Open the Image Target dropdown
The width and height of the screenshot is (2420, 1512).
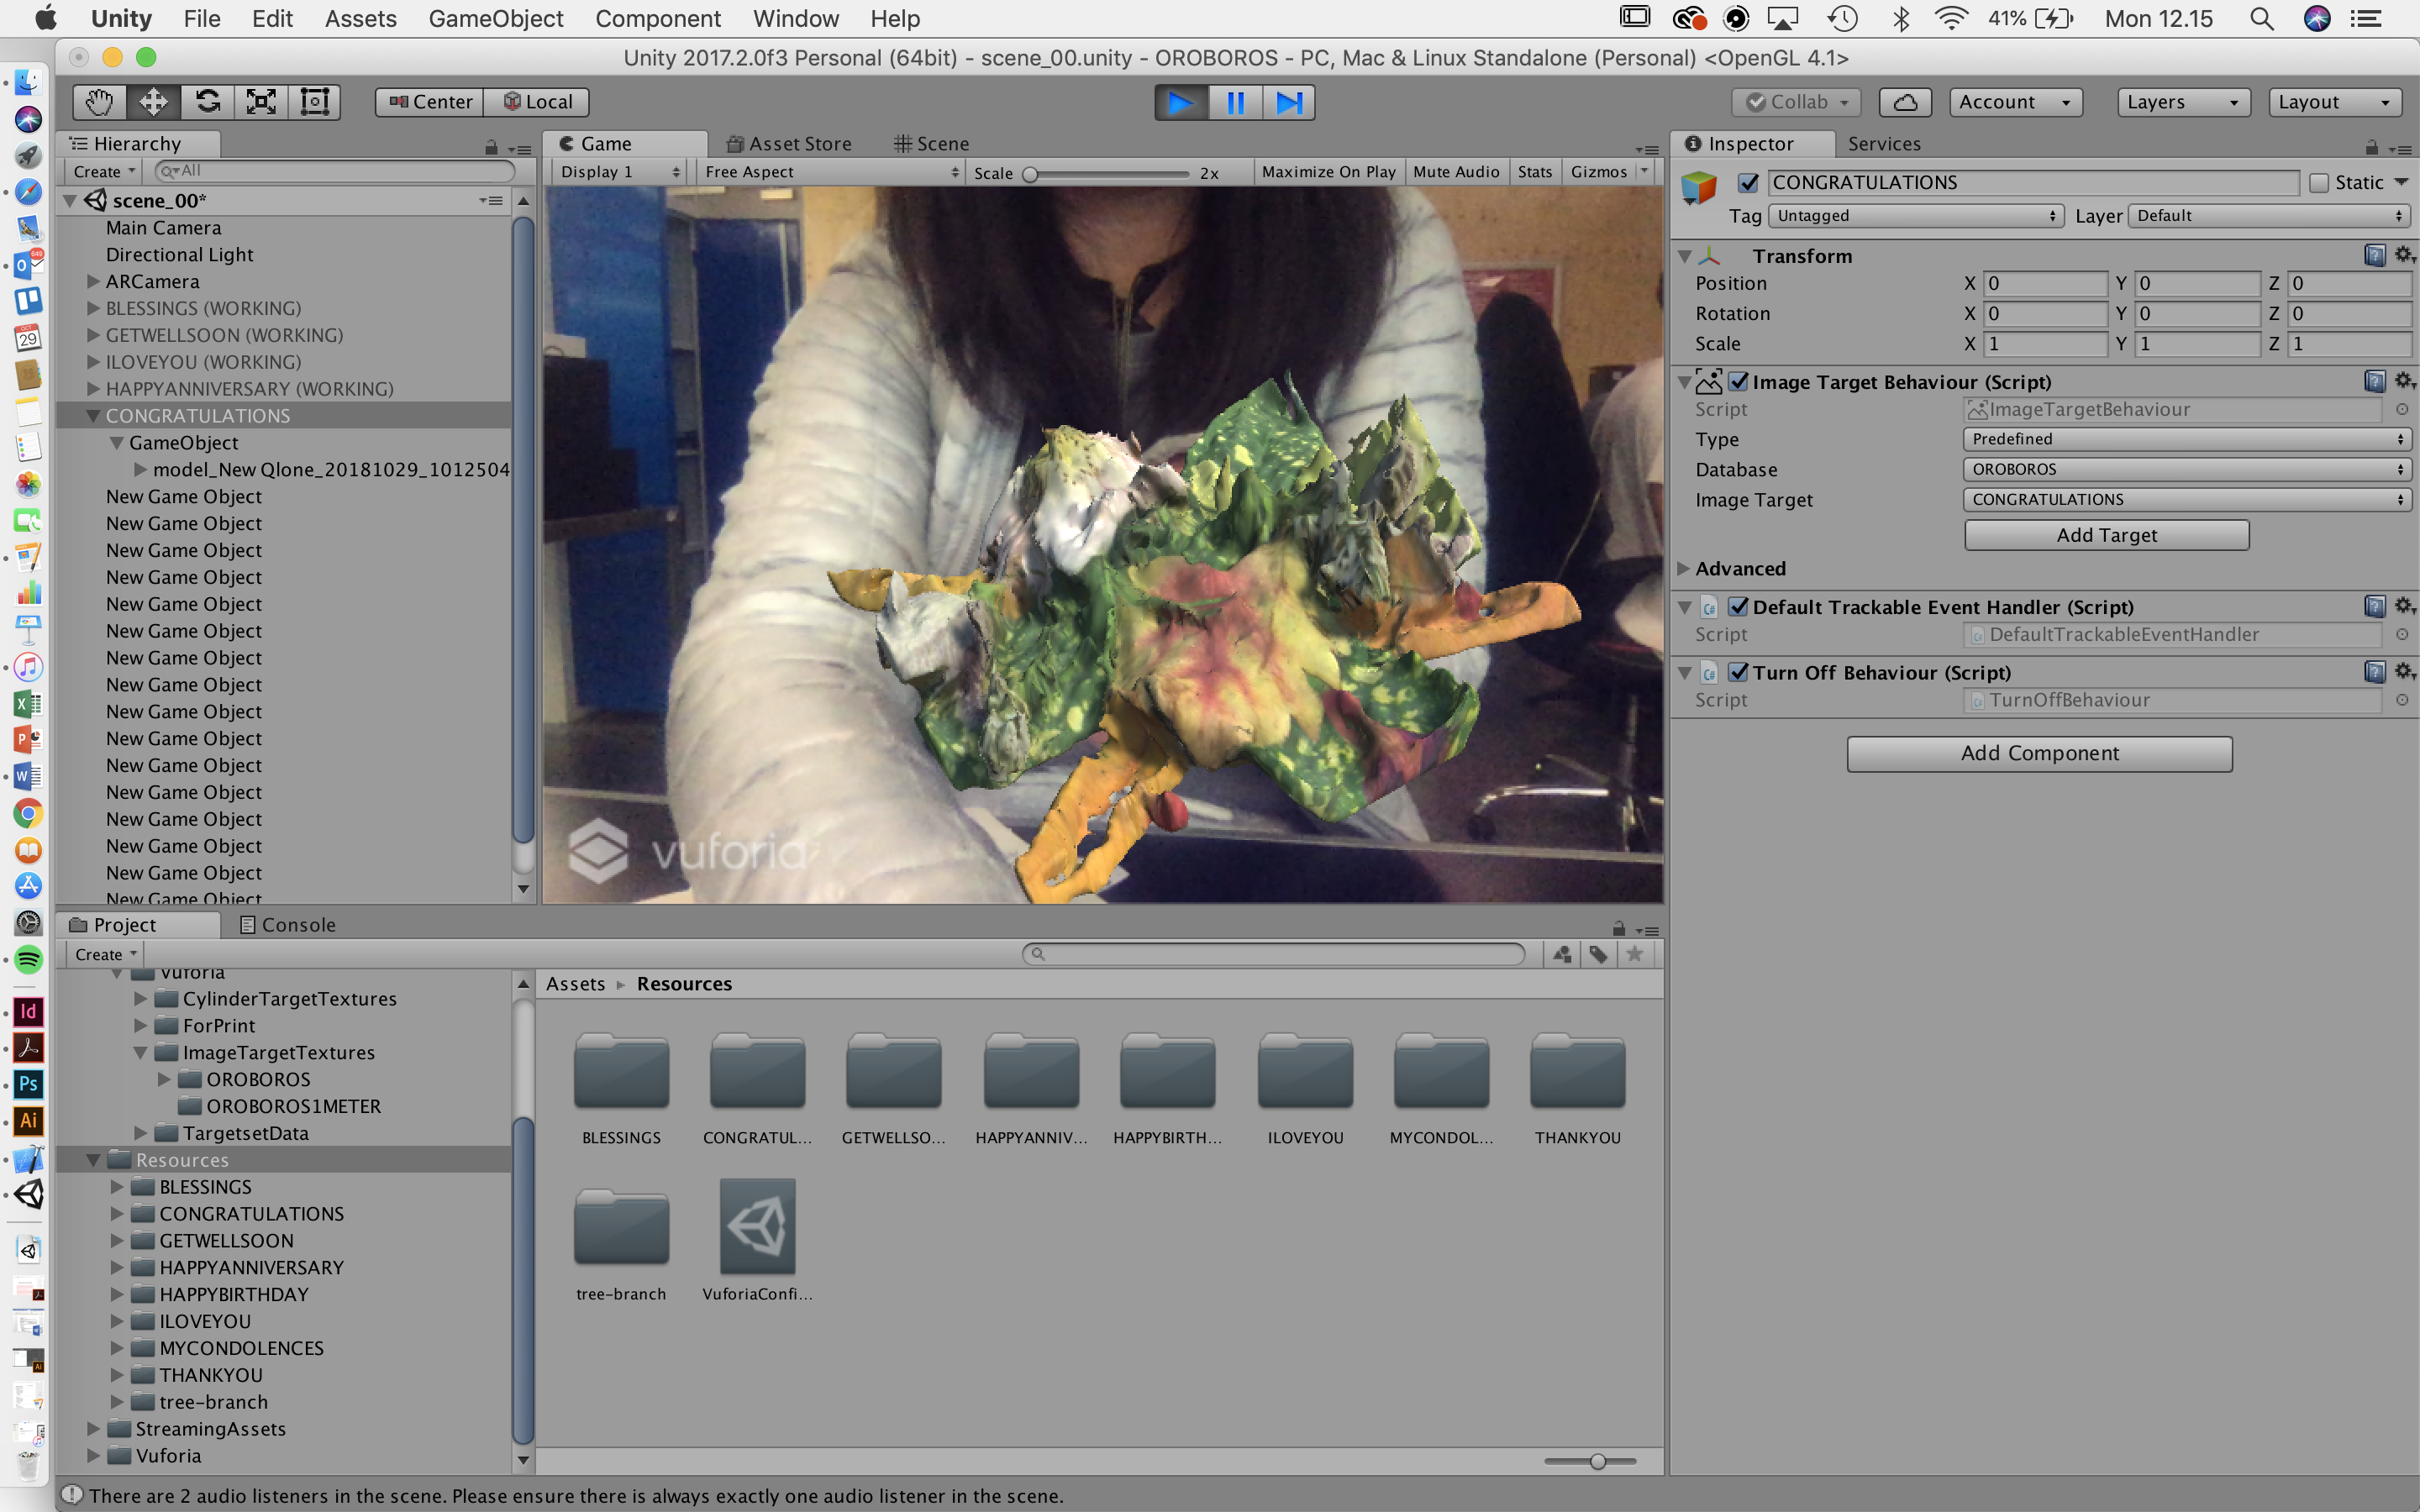[2186, 499]
